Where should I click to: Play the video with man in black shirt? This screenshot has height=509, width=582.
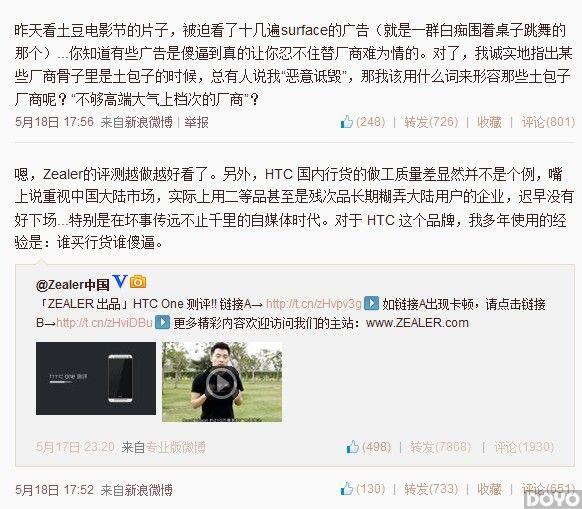pyautogui.click(x=222, y=382)
